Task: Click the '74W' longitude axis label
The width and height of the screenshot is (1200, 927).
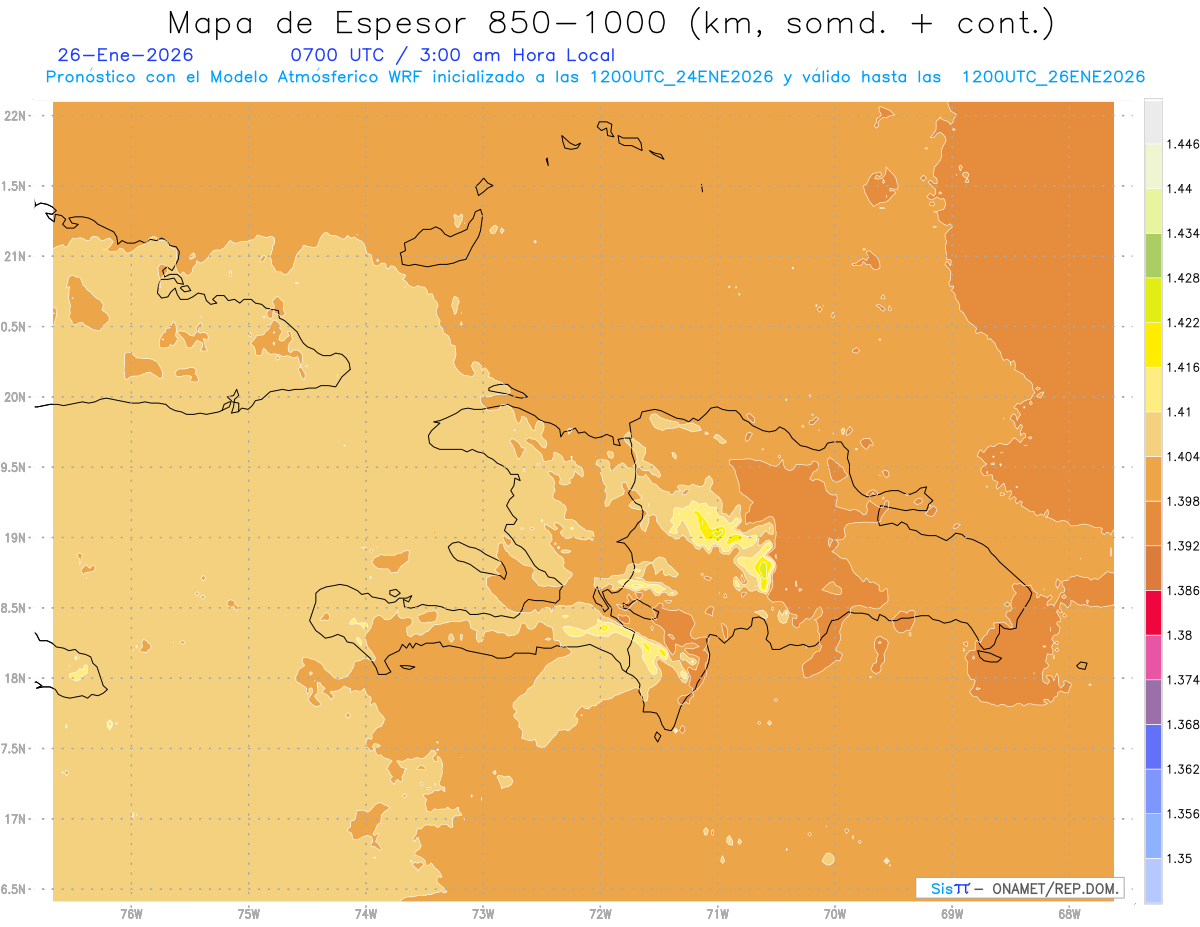Action: 366,914
